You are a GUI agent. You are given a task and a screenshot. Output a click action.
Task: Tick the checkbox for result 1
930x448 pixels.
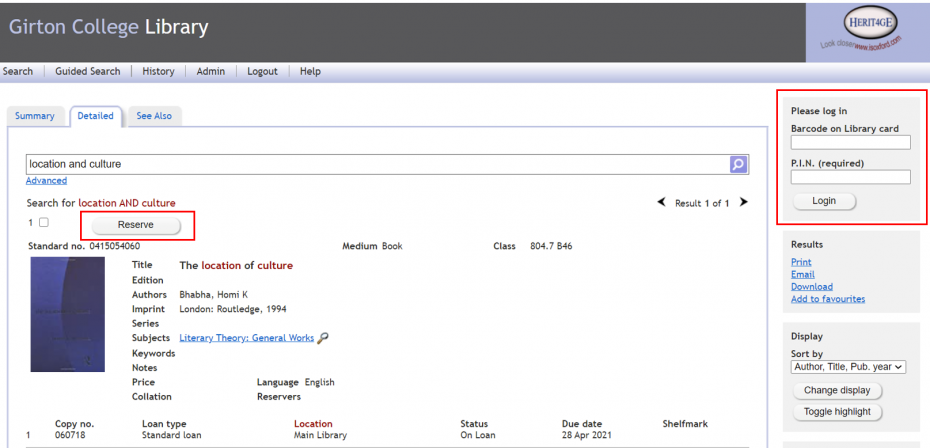click(x=43, y=222)
